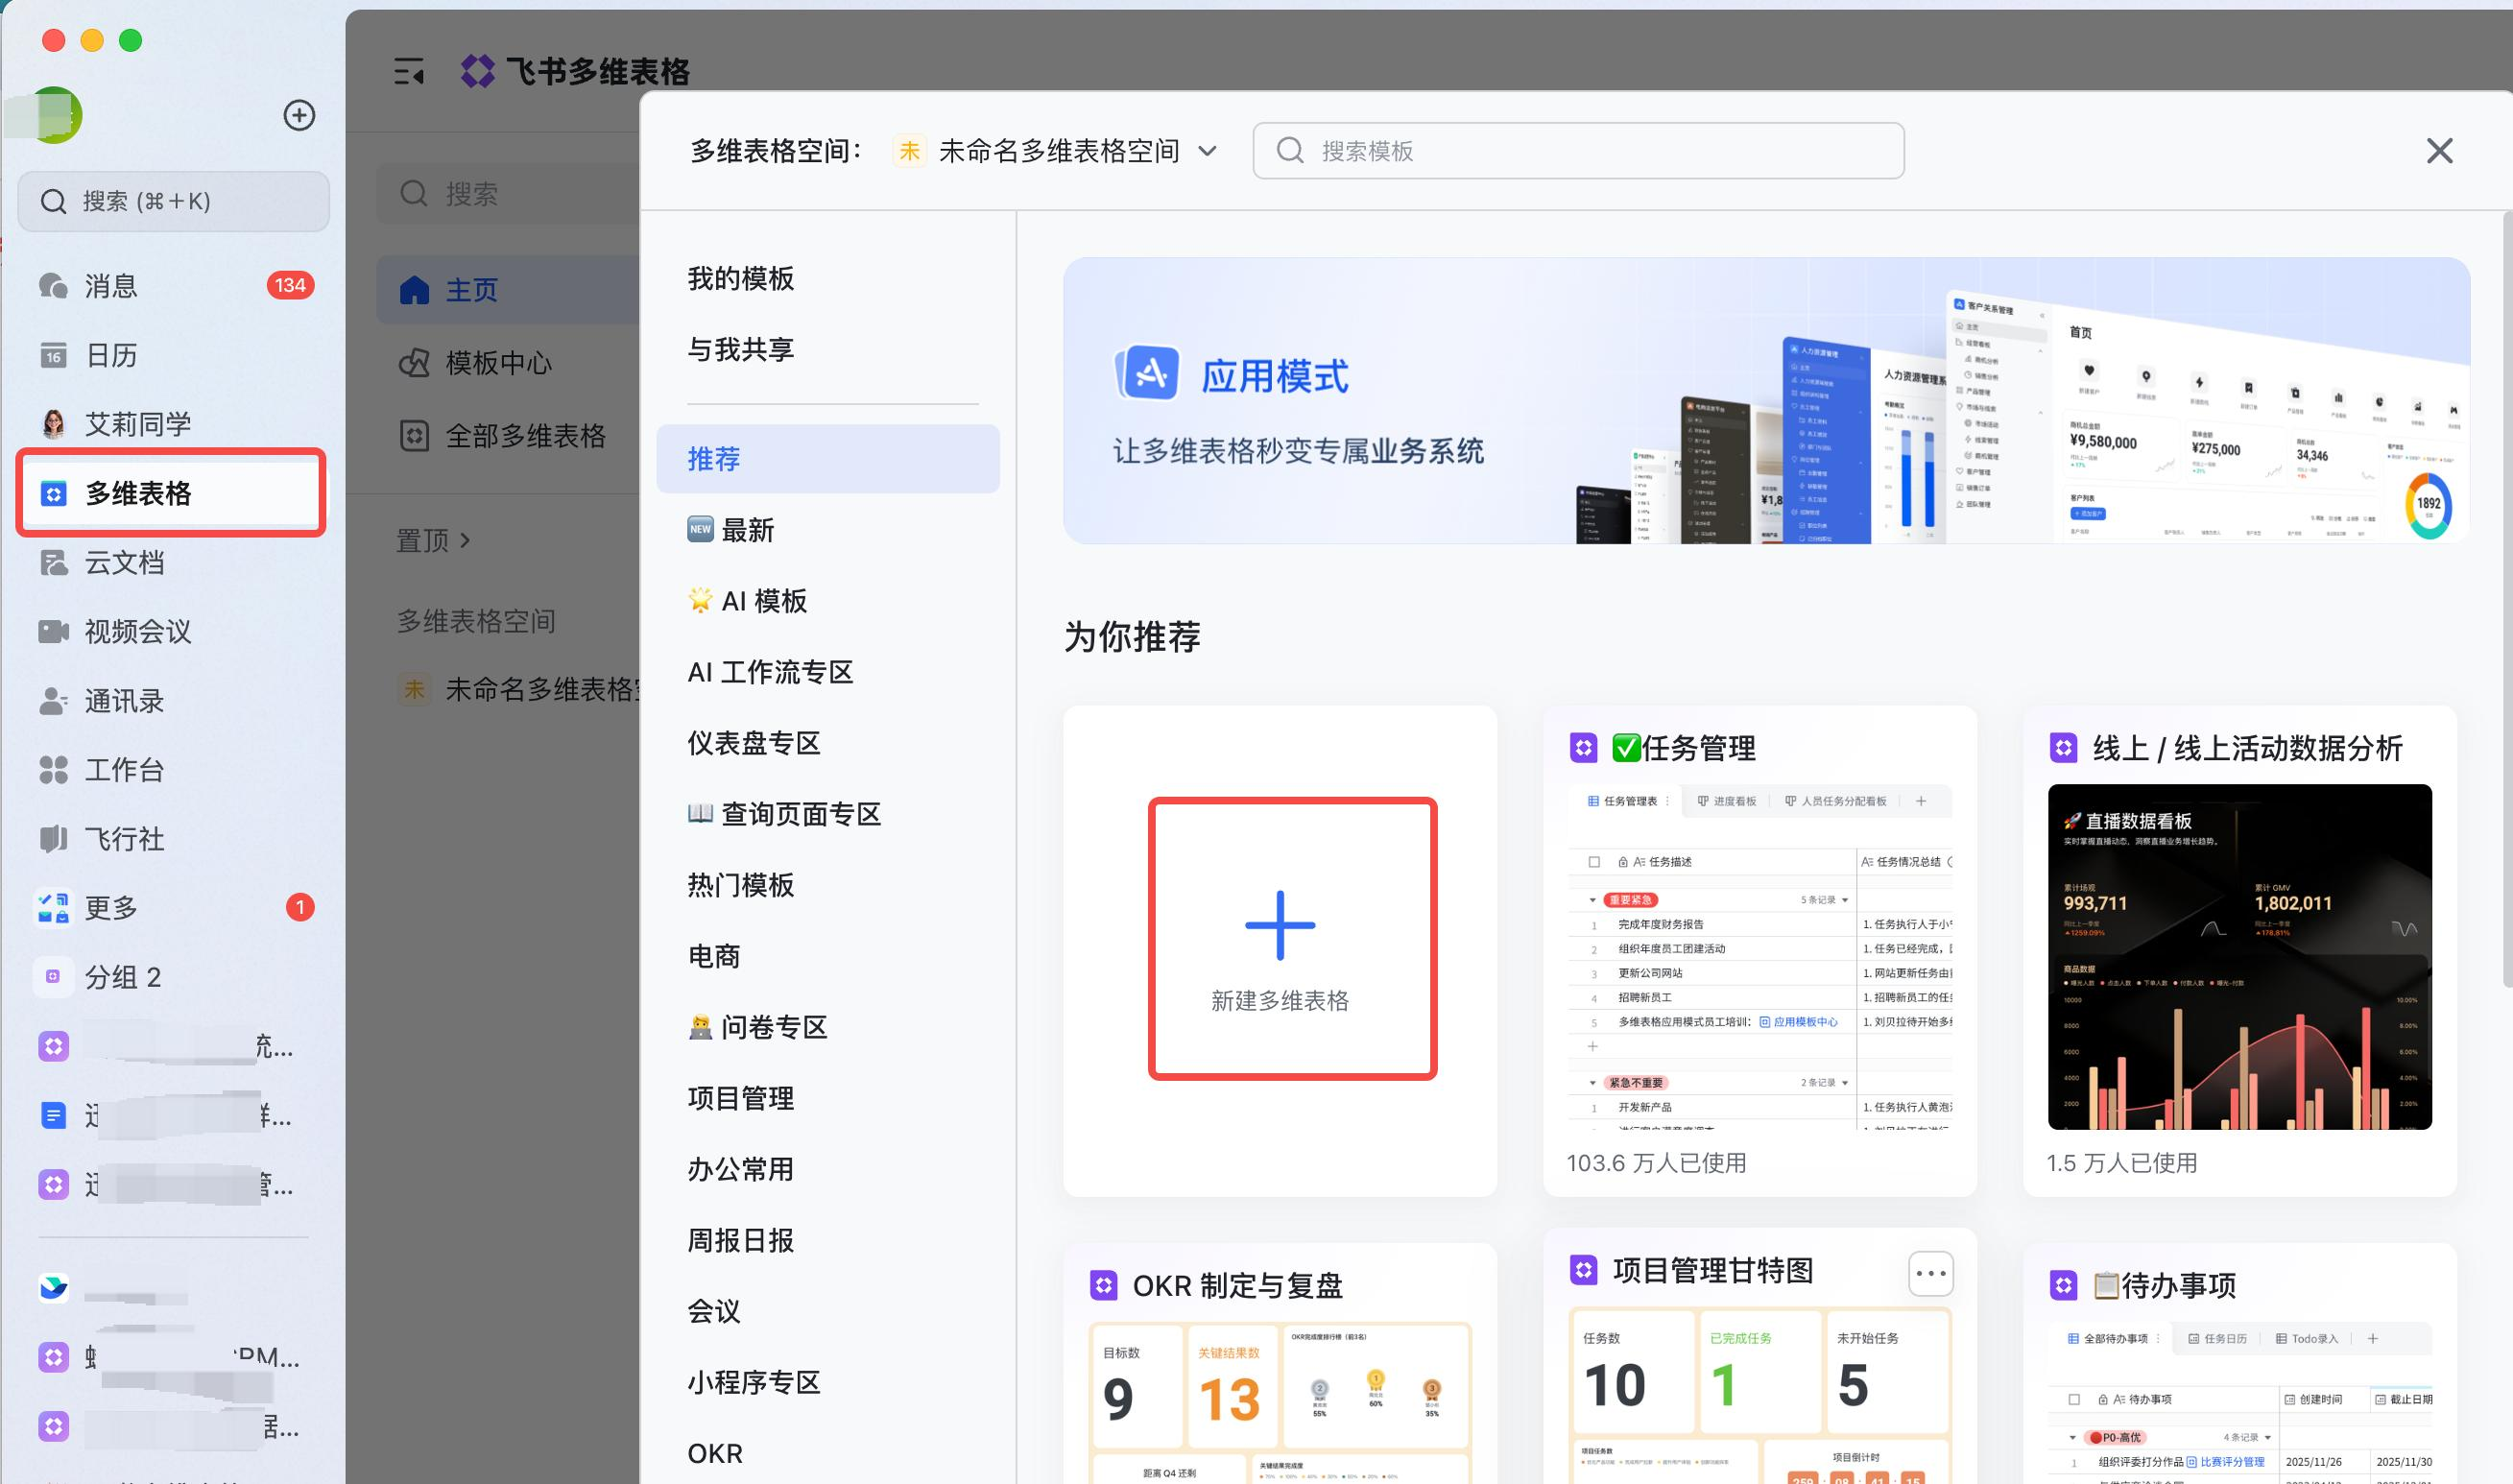
Task: Open 云文档 cloud docs in sidebar
Action: click(124, 562)
